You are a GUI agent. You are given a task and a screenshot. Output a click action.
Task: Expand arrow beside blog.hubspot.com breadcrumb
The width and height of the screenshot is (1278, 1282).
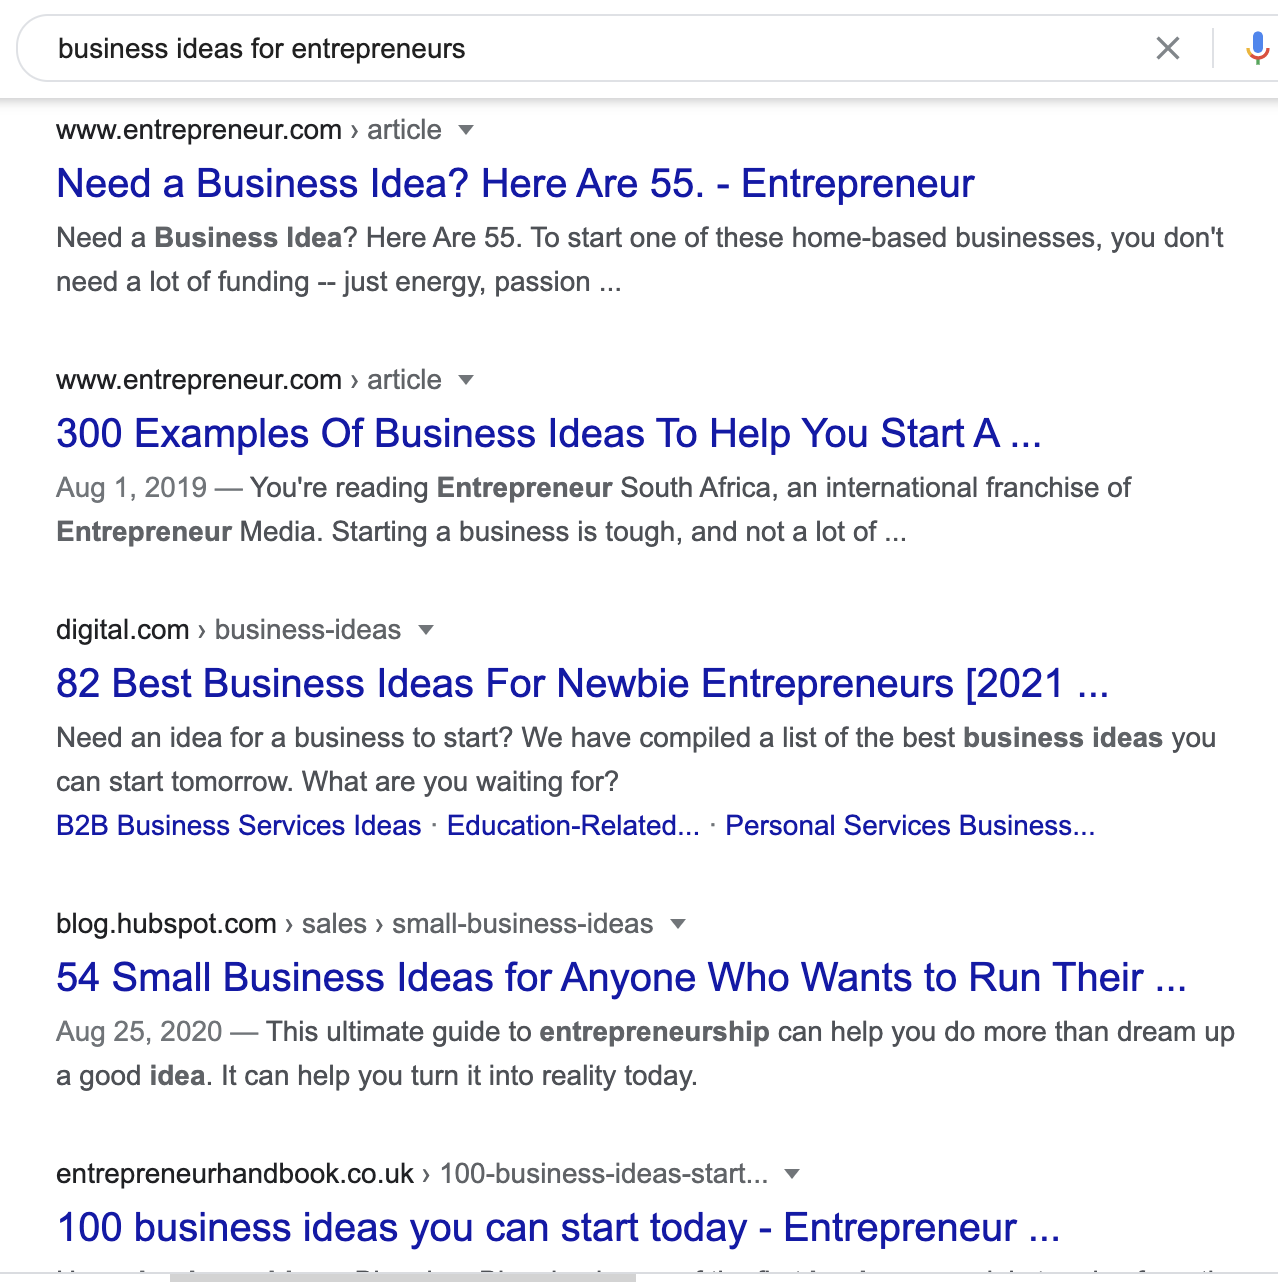tap(678, 924)
